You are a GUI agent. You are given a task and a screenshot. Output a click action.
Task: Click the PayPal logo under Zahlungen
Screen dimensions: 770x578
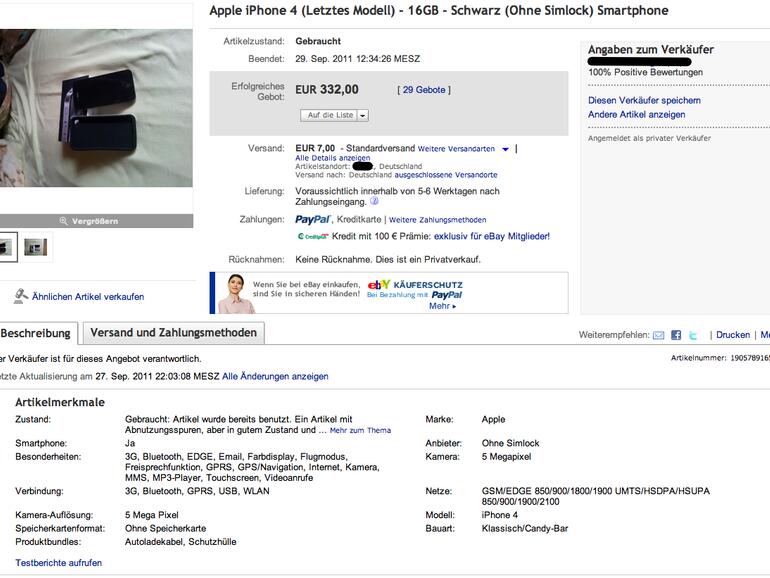[x=313, y=220]
